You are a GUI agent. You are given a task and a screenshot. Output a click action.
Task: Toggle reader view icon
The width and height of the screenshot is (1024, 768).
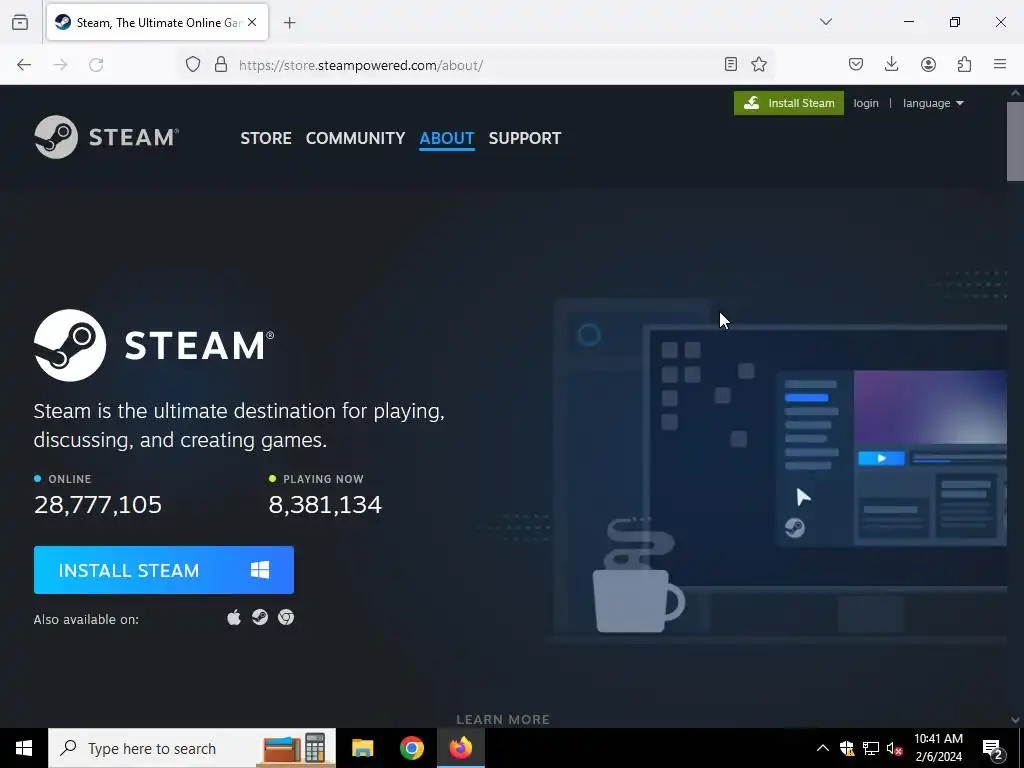coord(731,64)
